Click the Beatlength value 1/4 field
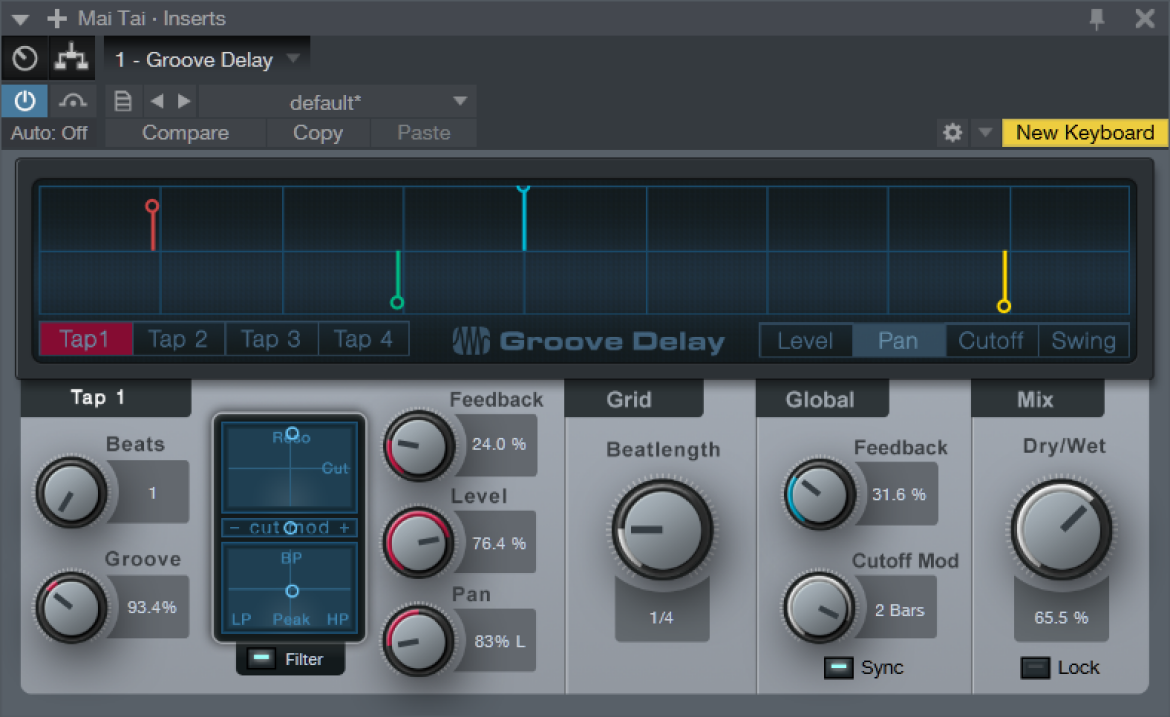The image size is (1170, 717). click(x=662, y=618)
